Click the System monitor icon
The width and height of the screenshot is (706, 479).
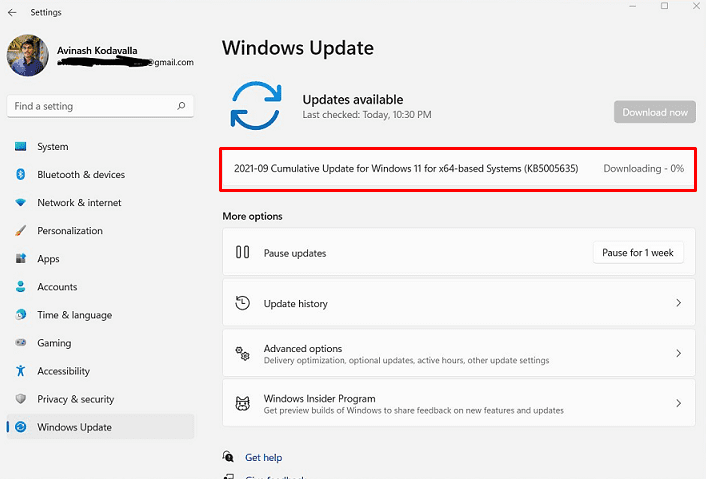click(x=20, y=146)
